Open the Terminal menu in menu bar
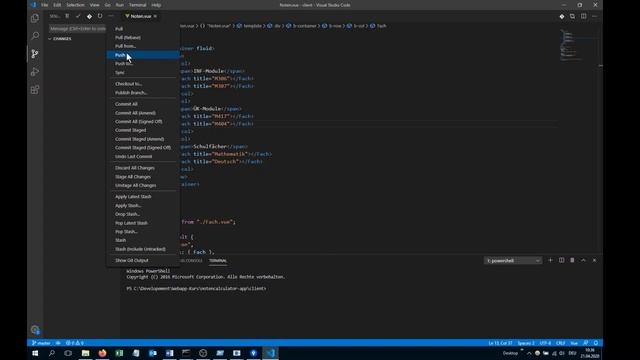640x360 pixels. click(138, 5)
